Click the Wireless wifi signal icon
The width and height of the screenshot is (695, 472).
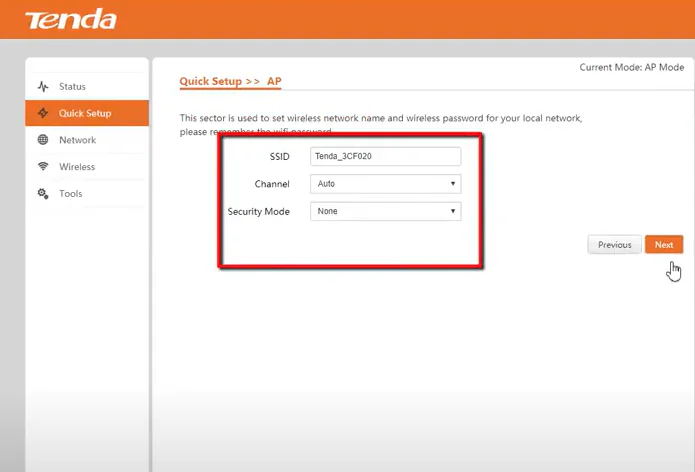click(43, 166)
